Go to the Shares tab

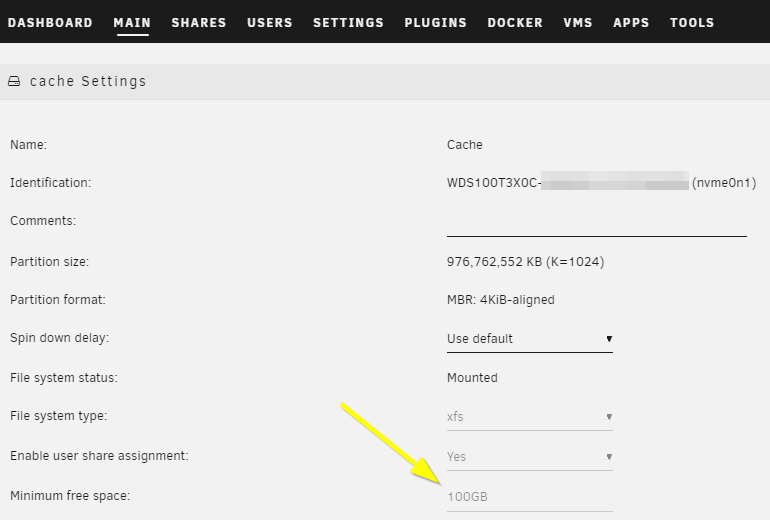199,23
